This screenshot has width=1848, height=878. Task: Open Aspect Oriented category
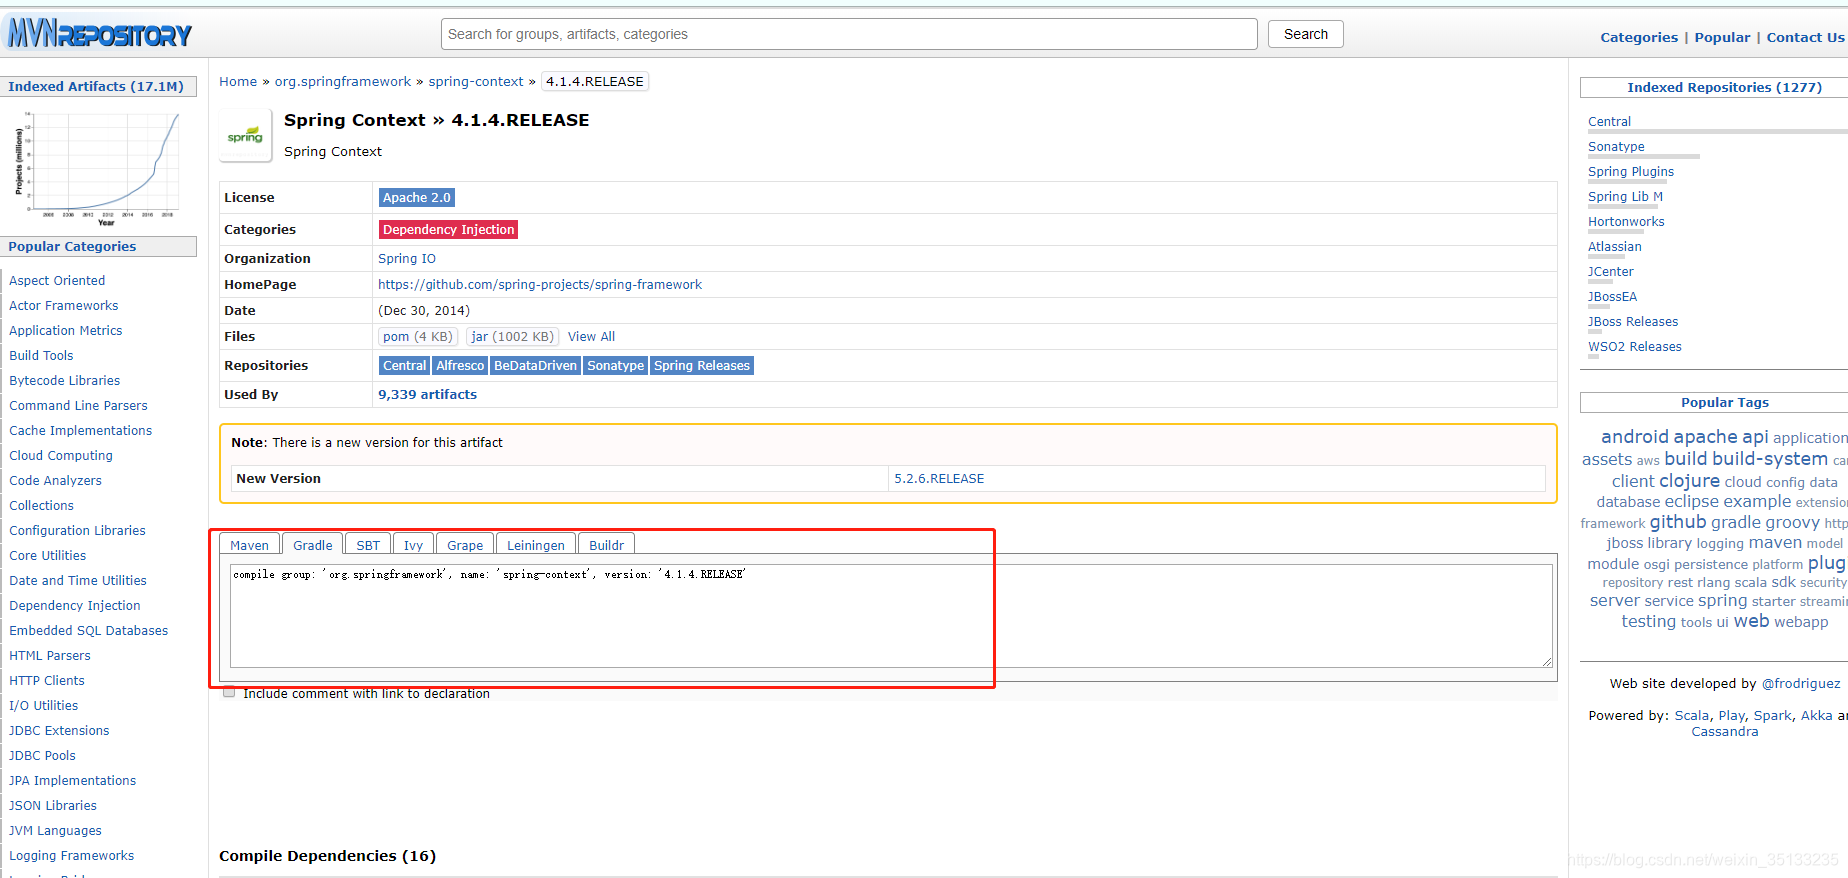click(57, 281)
